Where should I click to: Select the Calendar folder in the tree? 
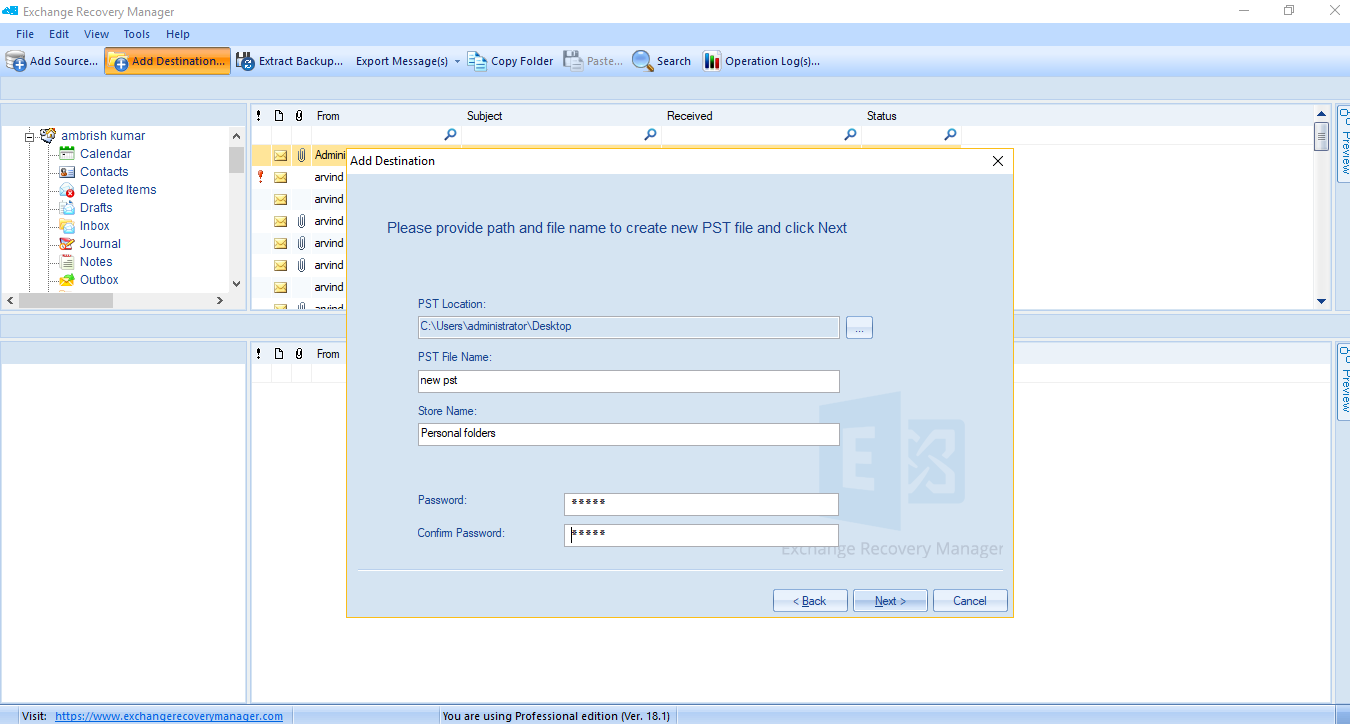[105, 154]
